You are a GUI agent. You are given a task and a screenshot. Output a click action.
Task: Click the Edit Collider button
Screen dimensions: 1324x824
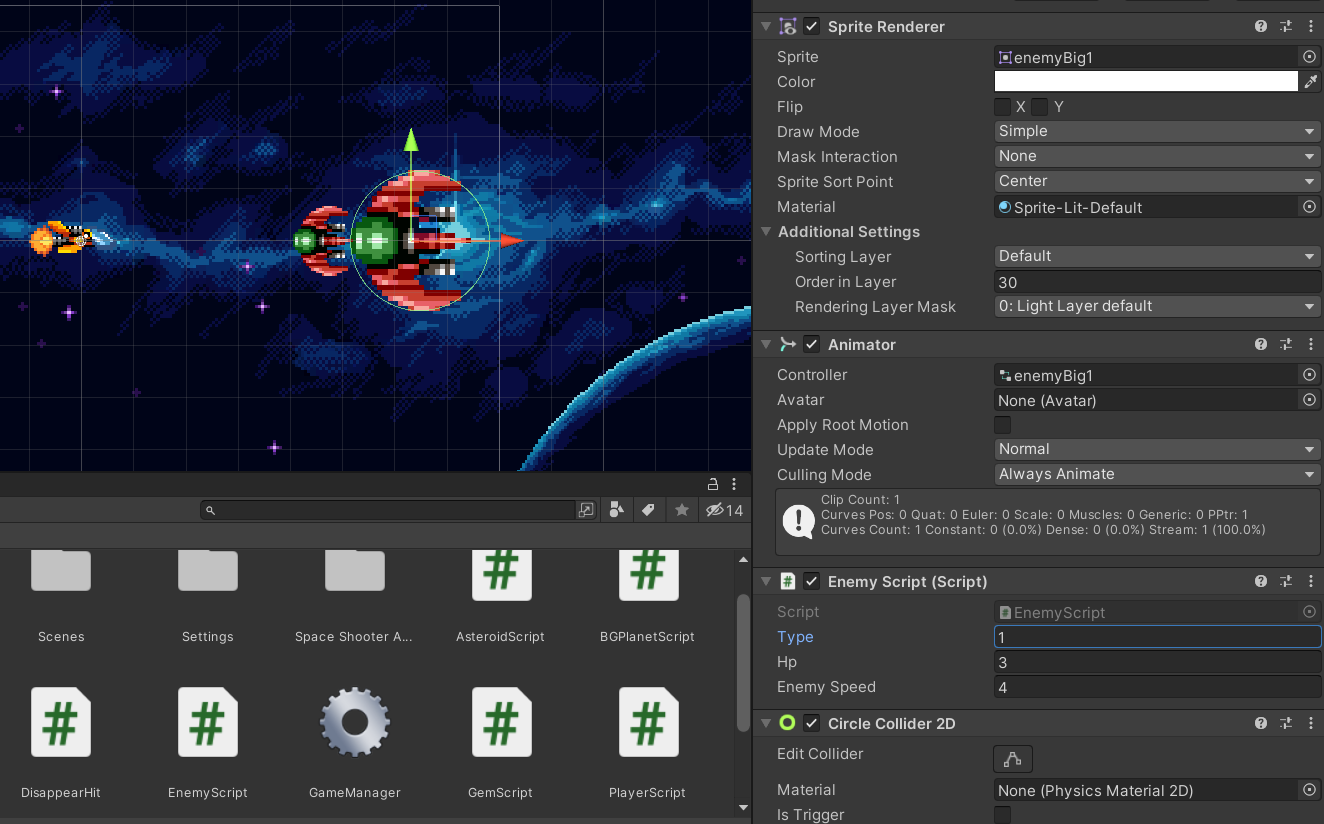1013,759
